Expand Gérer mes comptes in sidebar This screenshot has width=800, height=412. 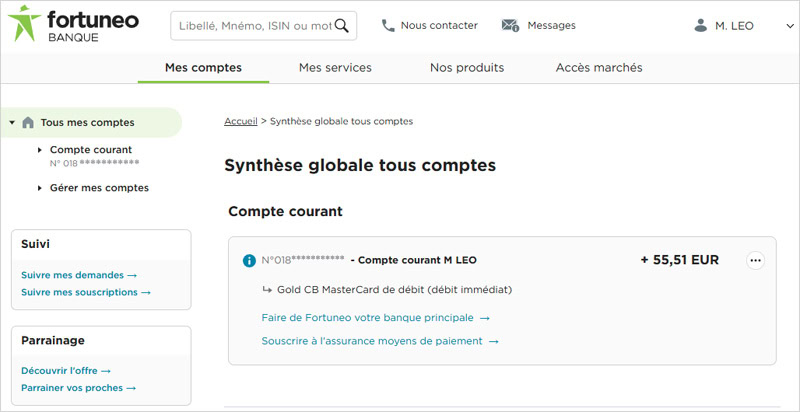(40, 188)
